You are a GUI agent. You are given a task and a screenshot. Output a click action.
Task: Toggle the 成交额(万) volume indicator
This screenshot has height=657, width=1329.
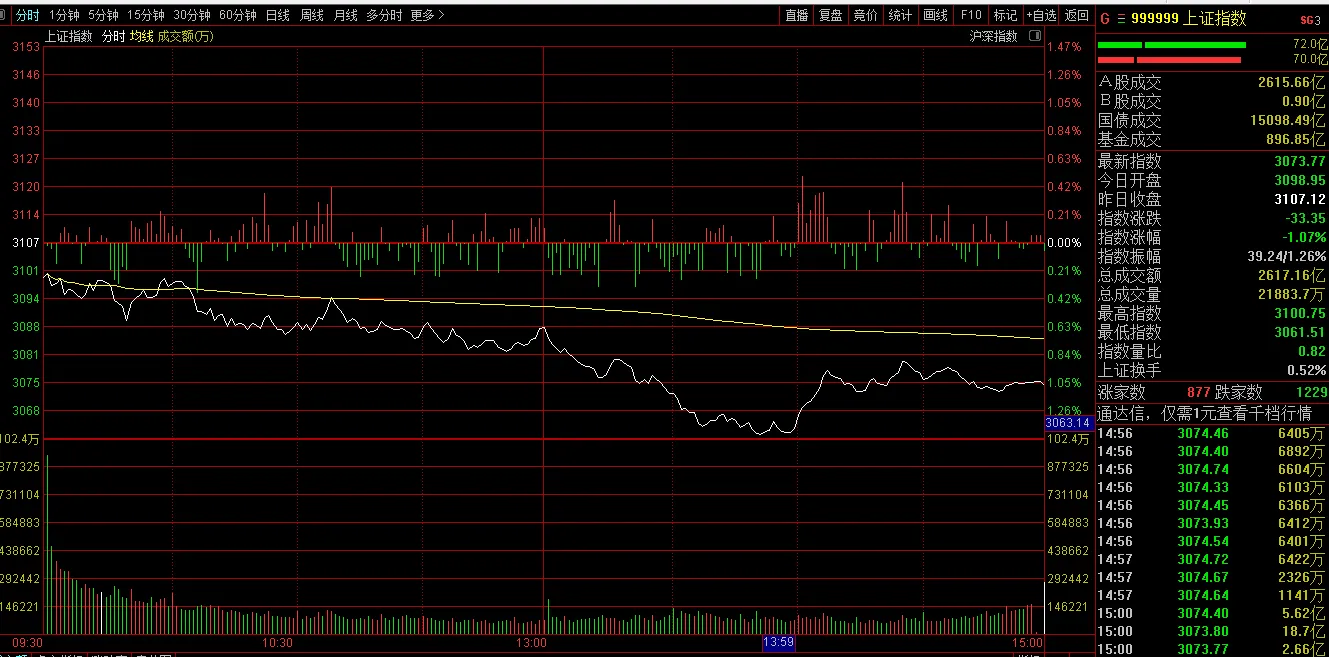186,36
